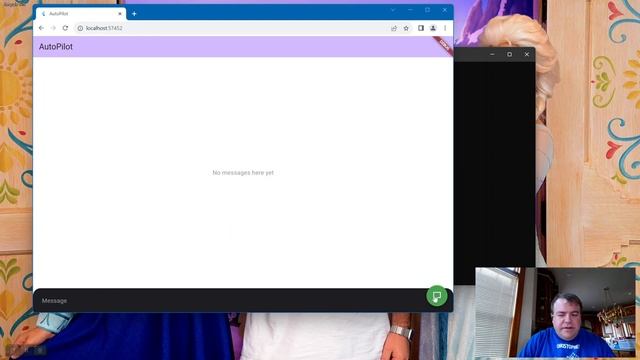This screenshot has width=640, height=360.
Task: Open Chrome three-dot menu
Action: [445, 28]
